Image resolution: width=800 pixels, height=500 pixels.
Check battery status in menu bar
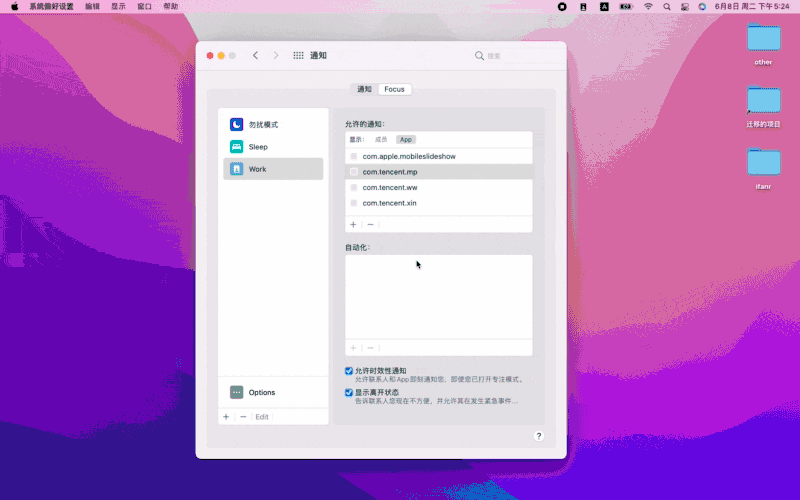click(626, 7)
